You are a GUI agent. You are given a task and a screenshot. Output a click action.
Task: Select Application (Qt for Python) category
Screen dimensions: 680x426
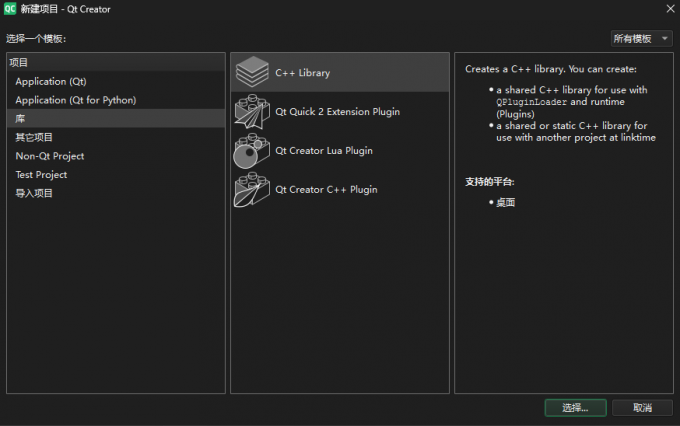(x=76, y=100)
